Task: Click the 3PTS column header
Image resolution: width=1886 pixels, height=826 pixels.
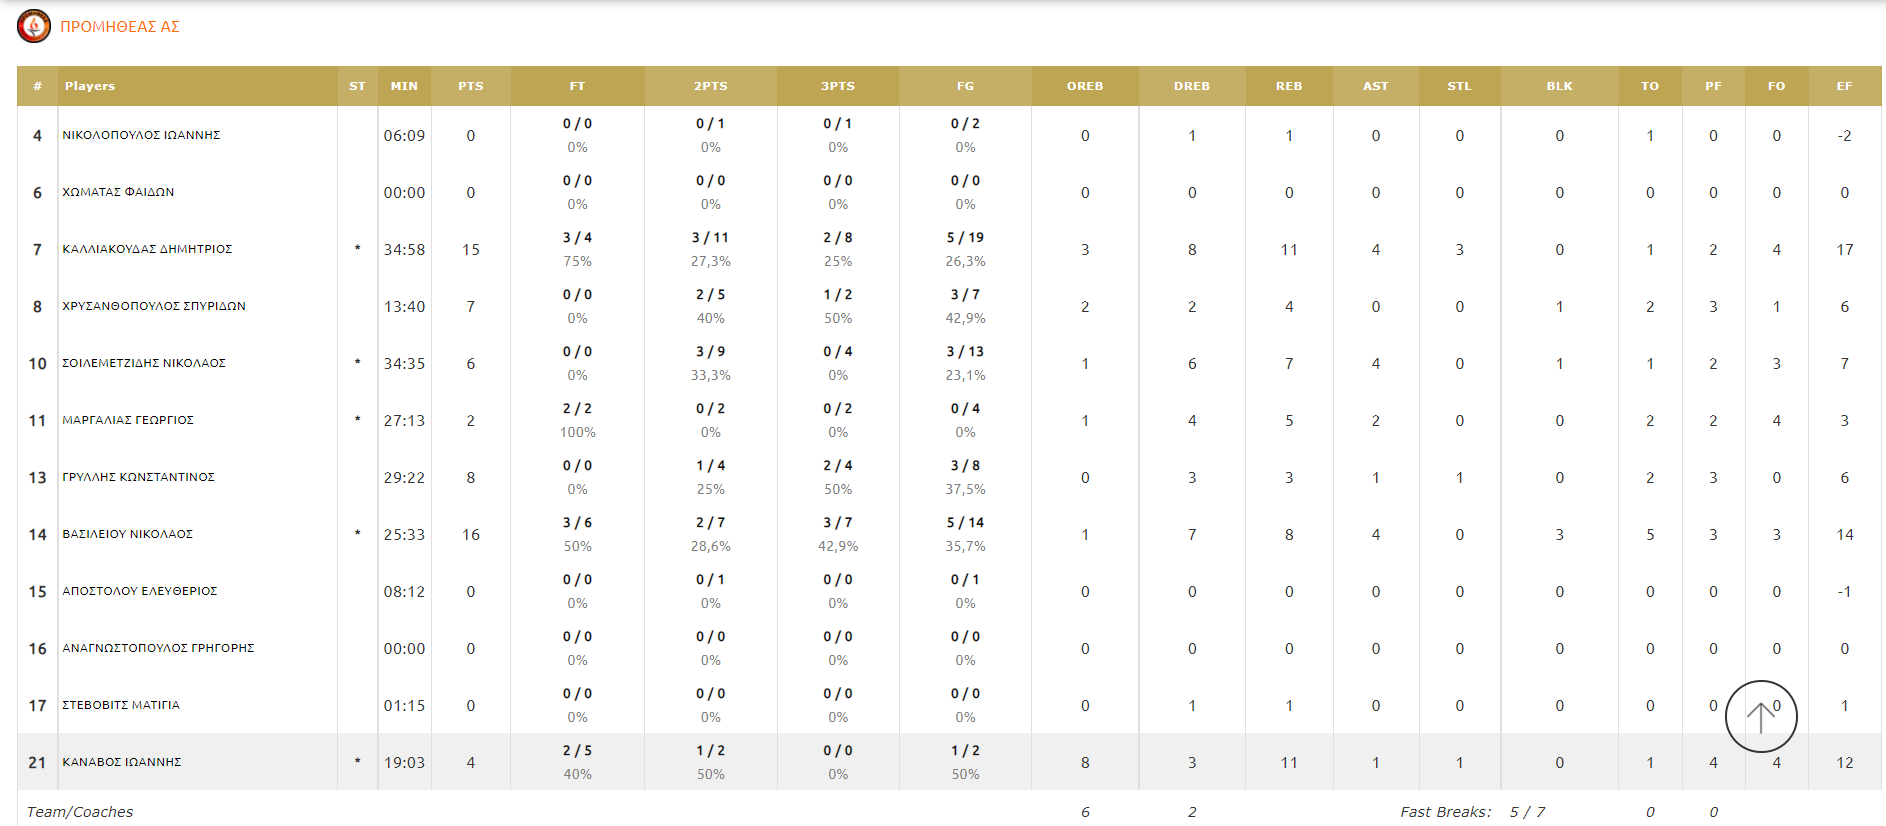Action: pos(838,86)
